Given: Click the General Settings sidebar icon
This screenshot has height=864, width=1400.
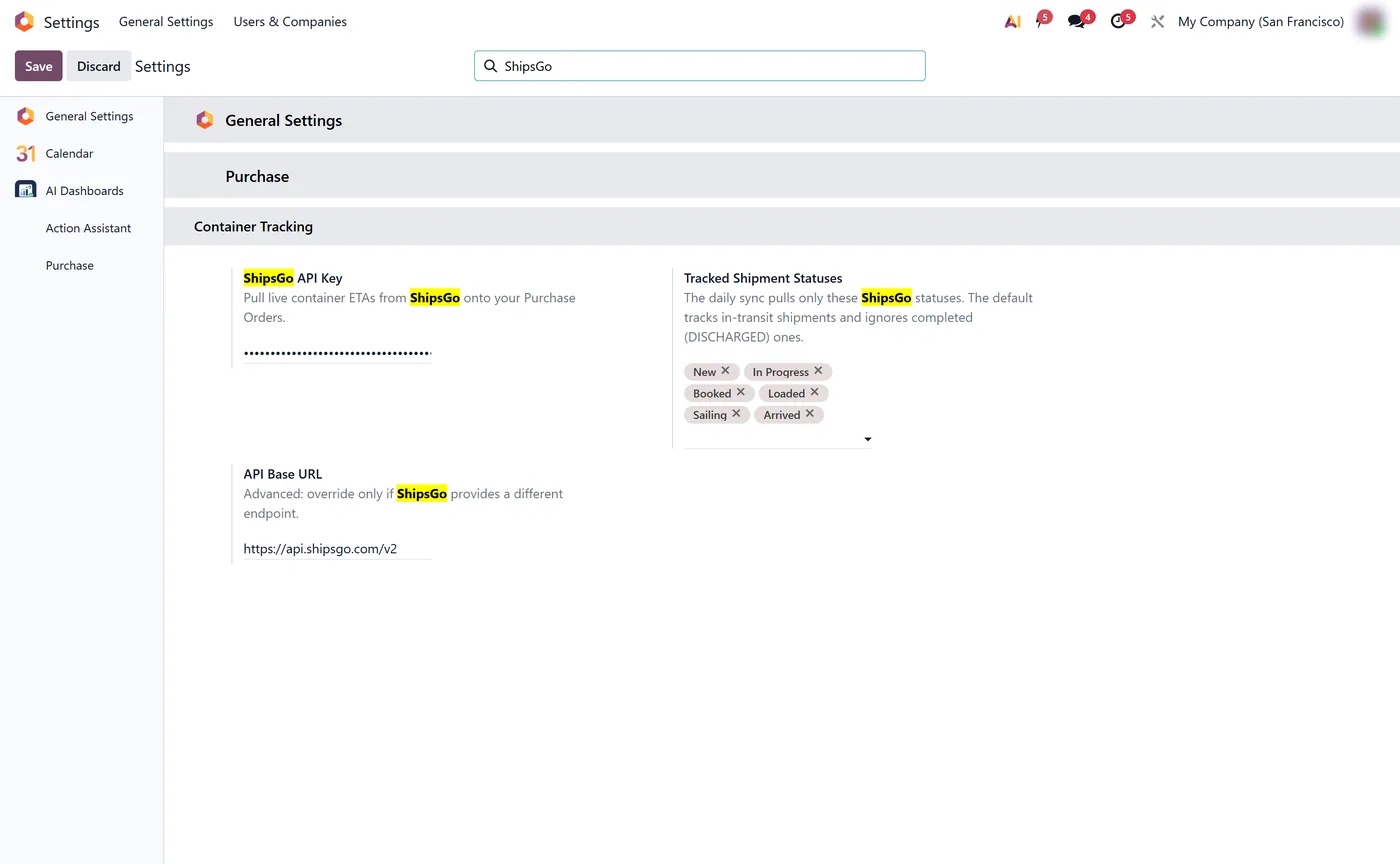Looking at the screenshot, I should point(26,116).
